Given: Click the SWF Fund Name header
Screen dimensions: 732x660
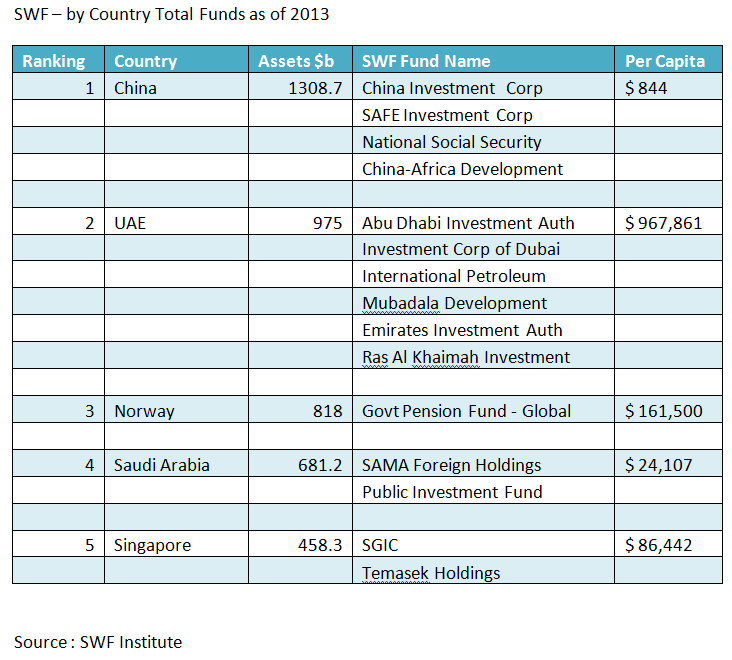Looking at the screenshot, I should [x=426, y=61].
